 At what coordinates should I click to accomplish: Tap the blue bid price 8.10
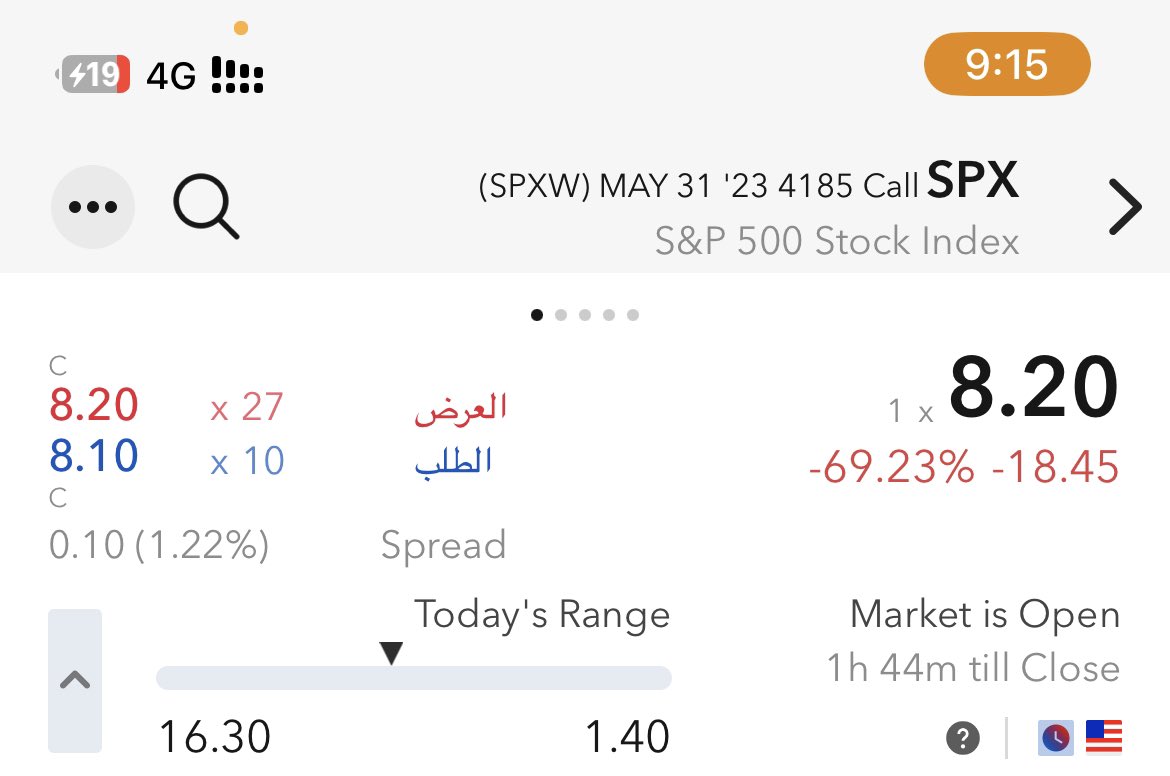[94, 456]
